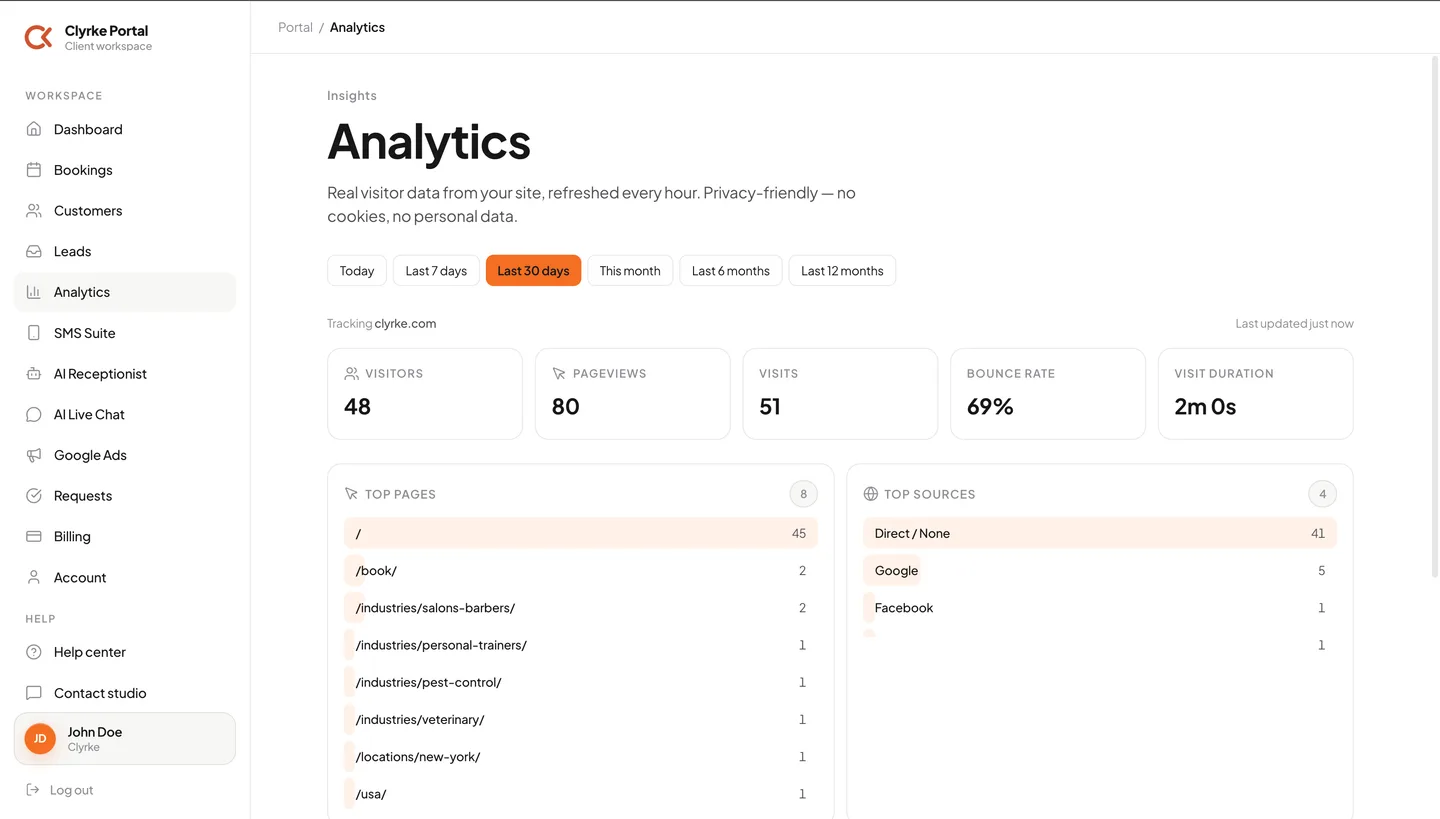Navigate to the Leads section
The width and height of the screenshot is (1440, 819).
(x=125, y=251)
